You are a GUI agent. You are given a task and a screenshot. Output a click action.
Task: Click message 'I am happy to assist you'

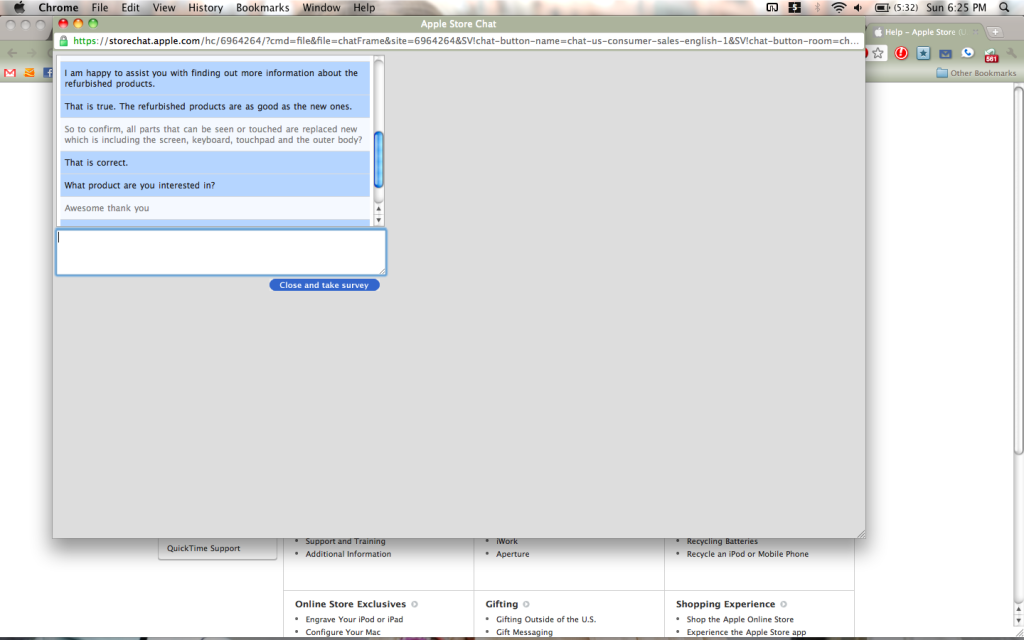(215, 78)
